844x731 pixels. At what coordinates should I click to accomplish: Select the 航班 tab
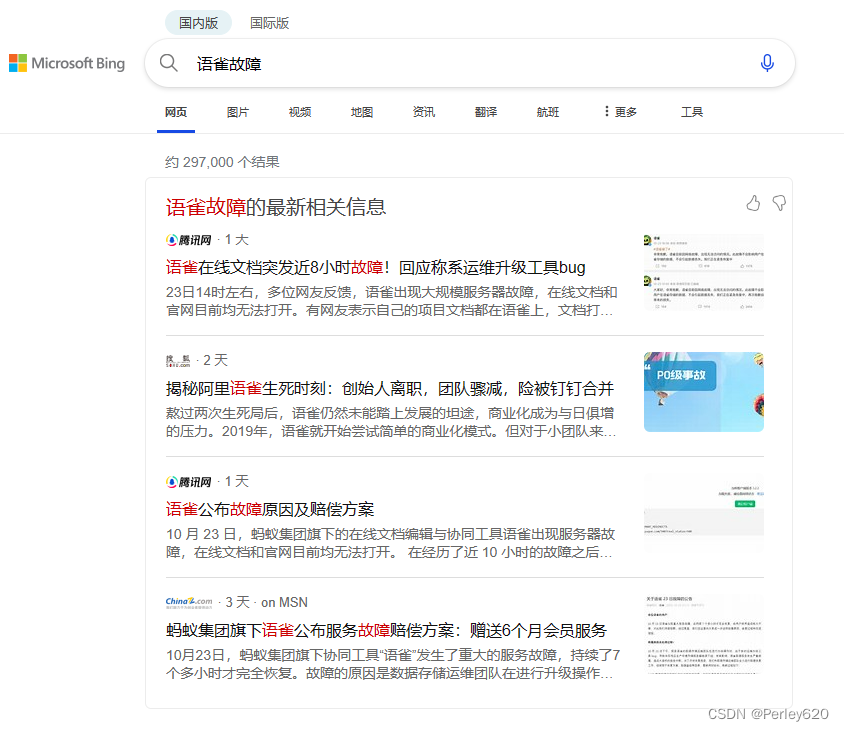point(547,112)
